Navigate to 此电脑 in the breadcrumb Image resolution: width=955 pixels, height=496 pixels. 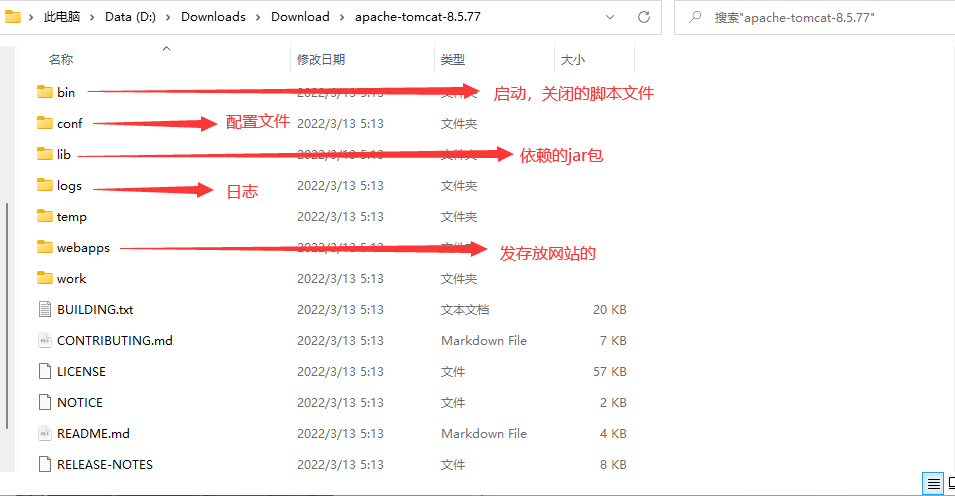point(62,17)
